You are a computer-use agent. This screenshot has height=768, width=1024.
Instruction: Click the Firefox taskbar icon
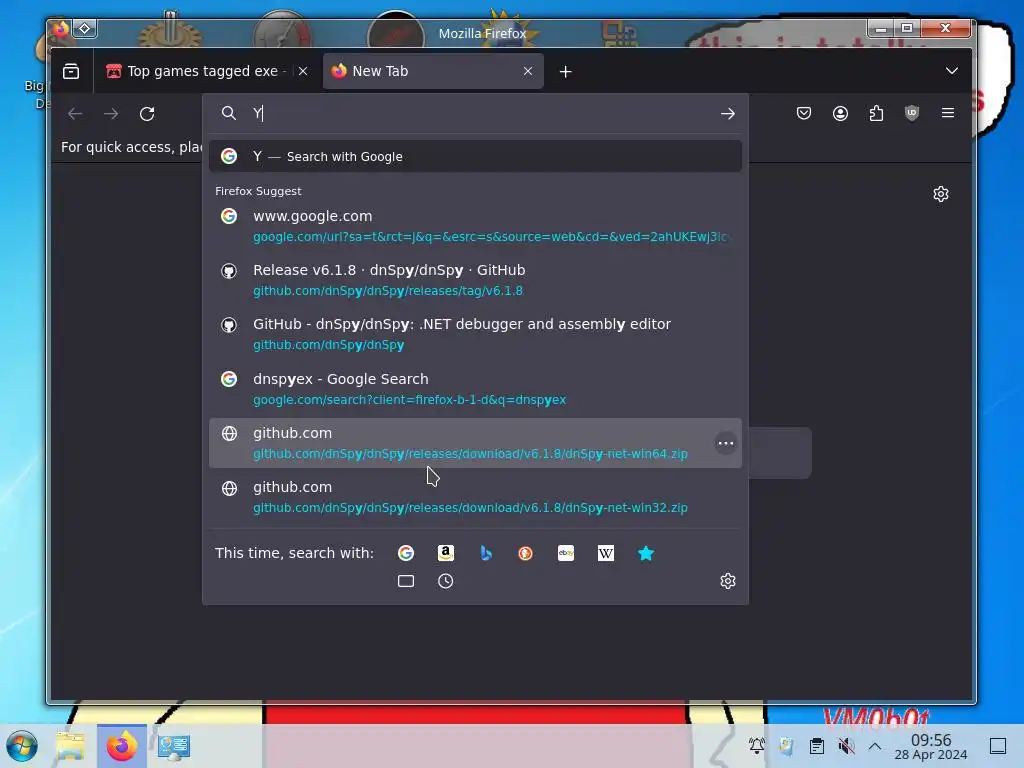[121, 746]
